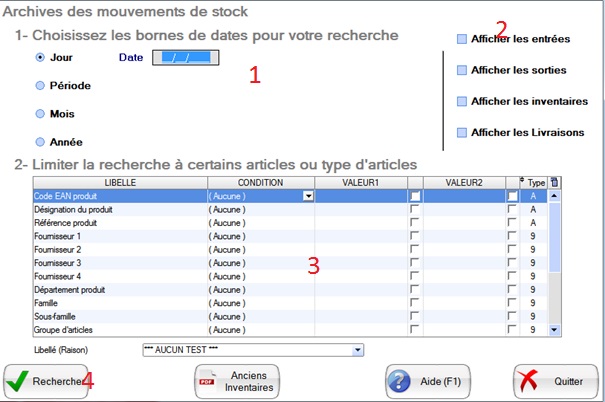Click the Condition cell of the Famille row
This screenshot has height=402, width=605.
point(260,302)
